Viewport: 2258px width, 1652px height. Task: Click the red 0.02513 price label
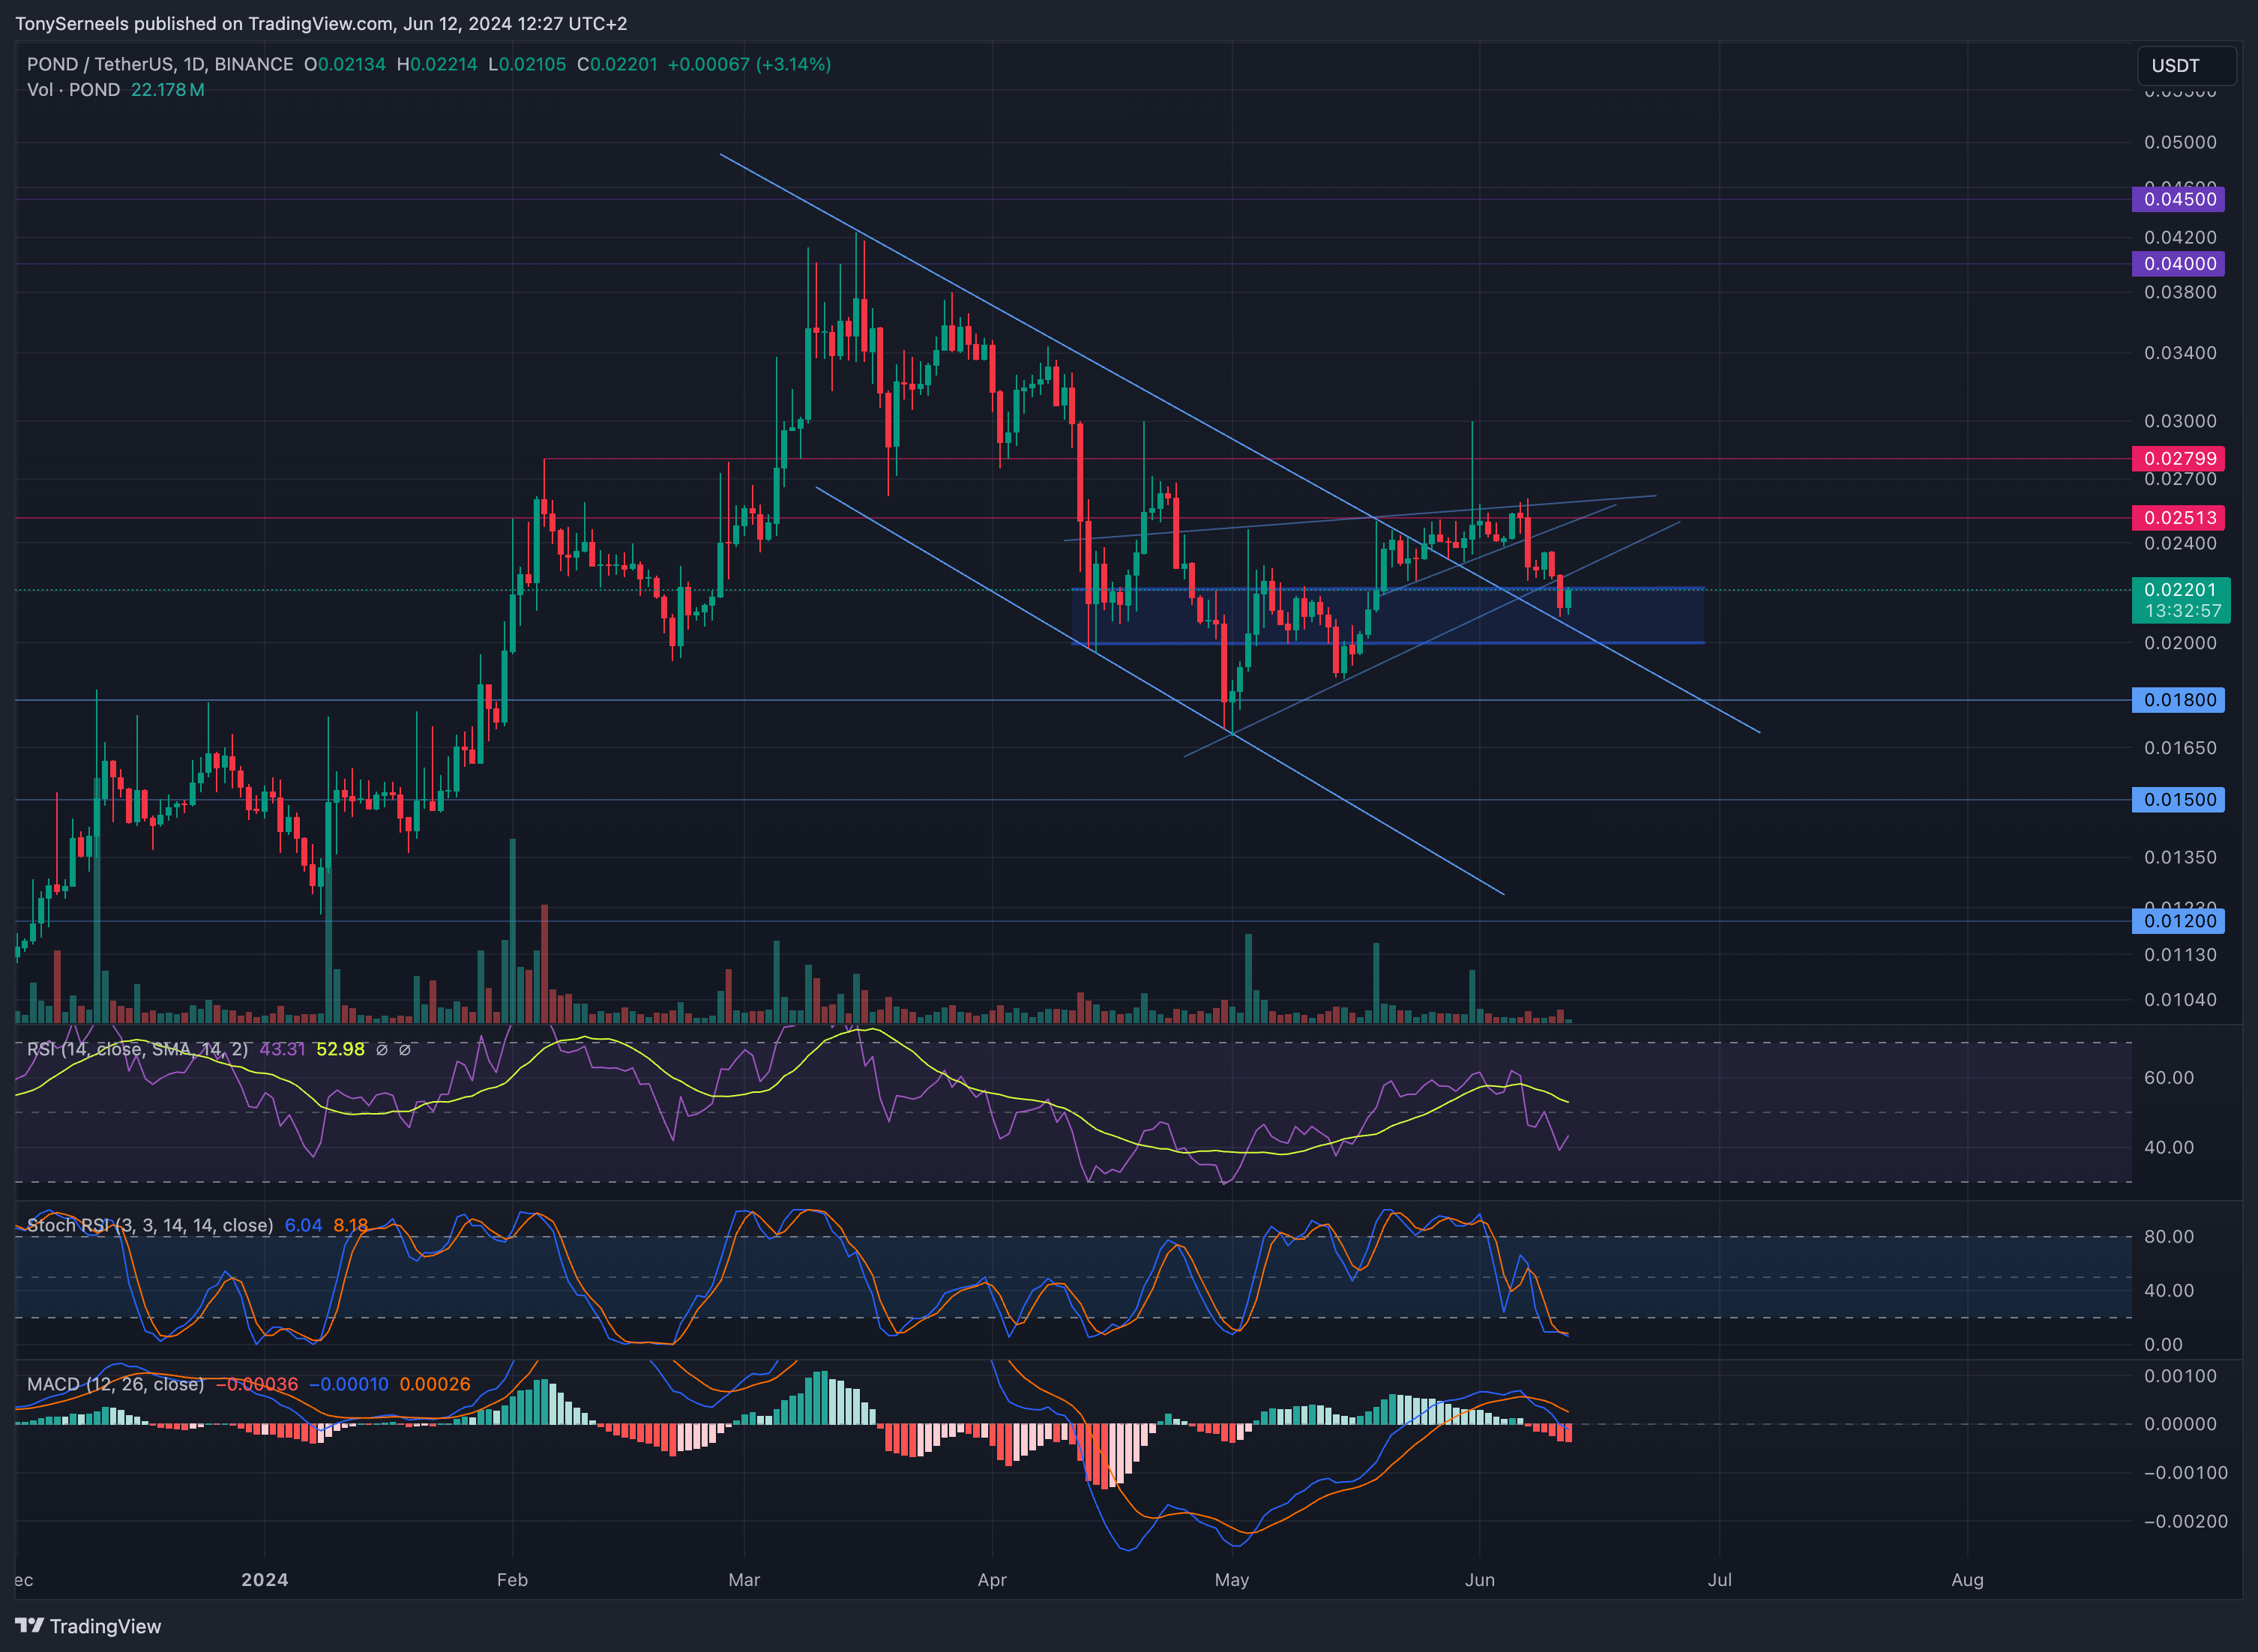[x=2179, y=518]
